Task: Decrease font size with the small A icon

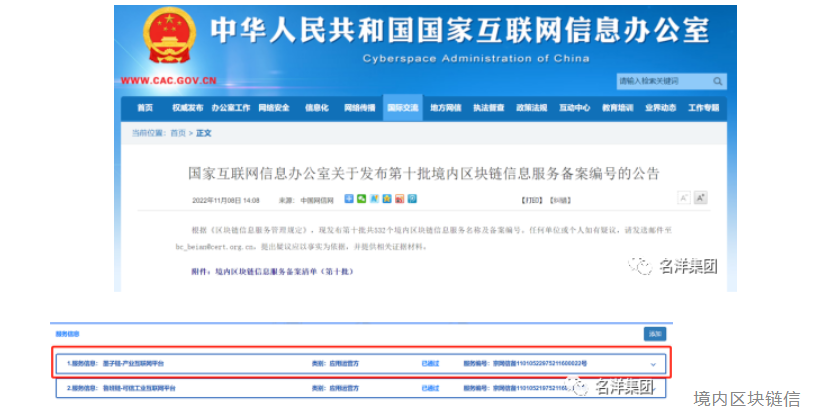Action: point(684,199)
